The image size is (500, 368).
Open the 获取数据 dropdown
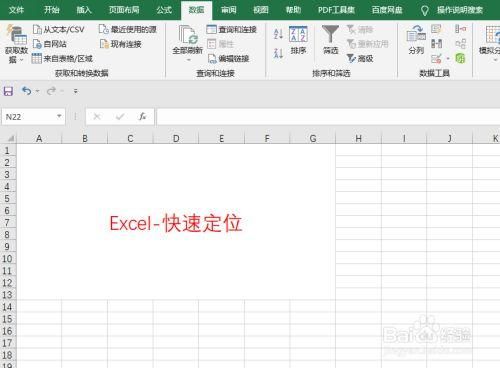coord(16,44)
